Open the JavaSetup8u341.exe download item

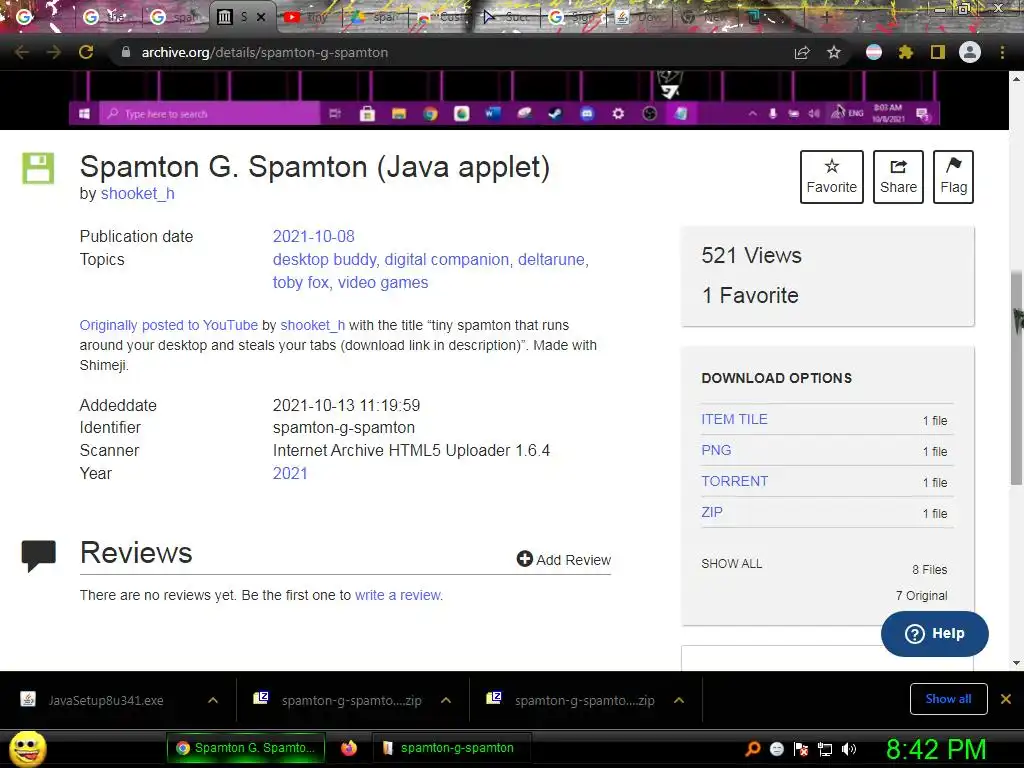tap(106, 700)
